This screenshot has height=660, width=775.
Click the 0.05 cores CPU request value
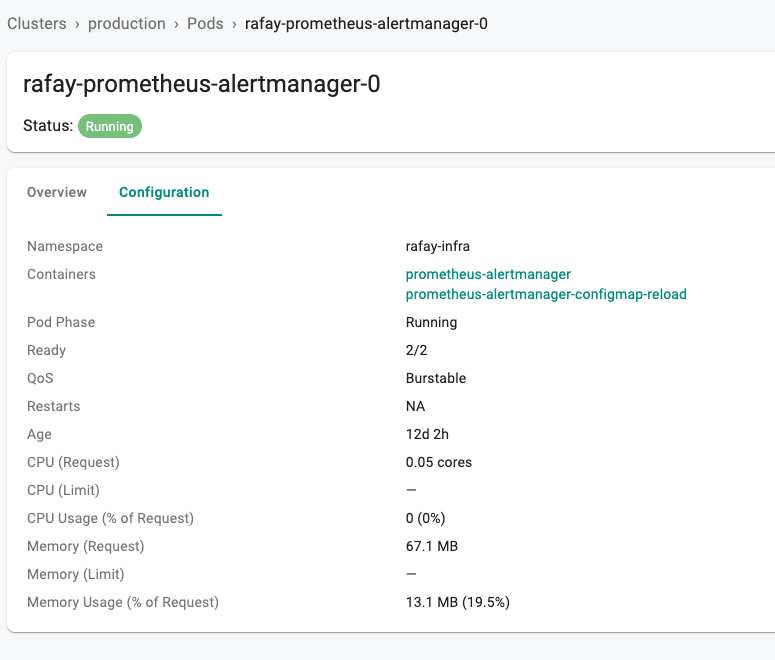tap(439, 462)
